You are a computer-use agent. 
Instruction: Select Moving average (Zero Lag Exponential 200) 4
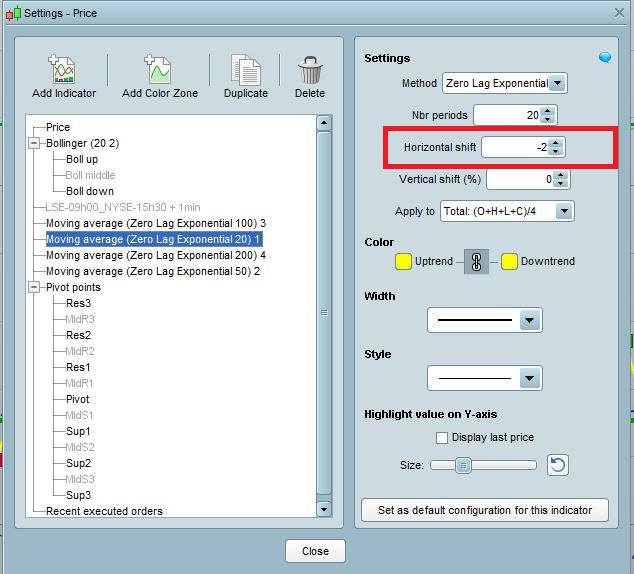[x=156, y=255]
